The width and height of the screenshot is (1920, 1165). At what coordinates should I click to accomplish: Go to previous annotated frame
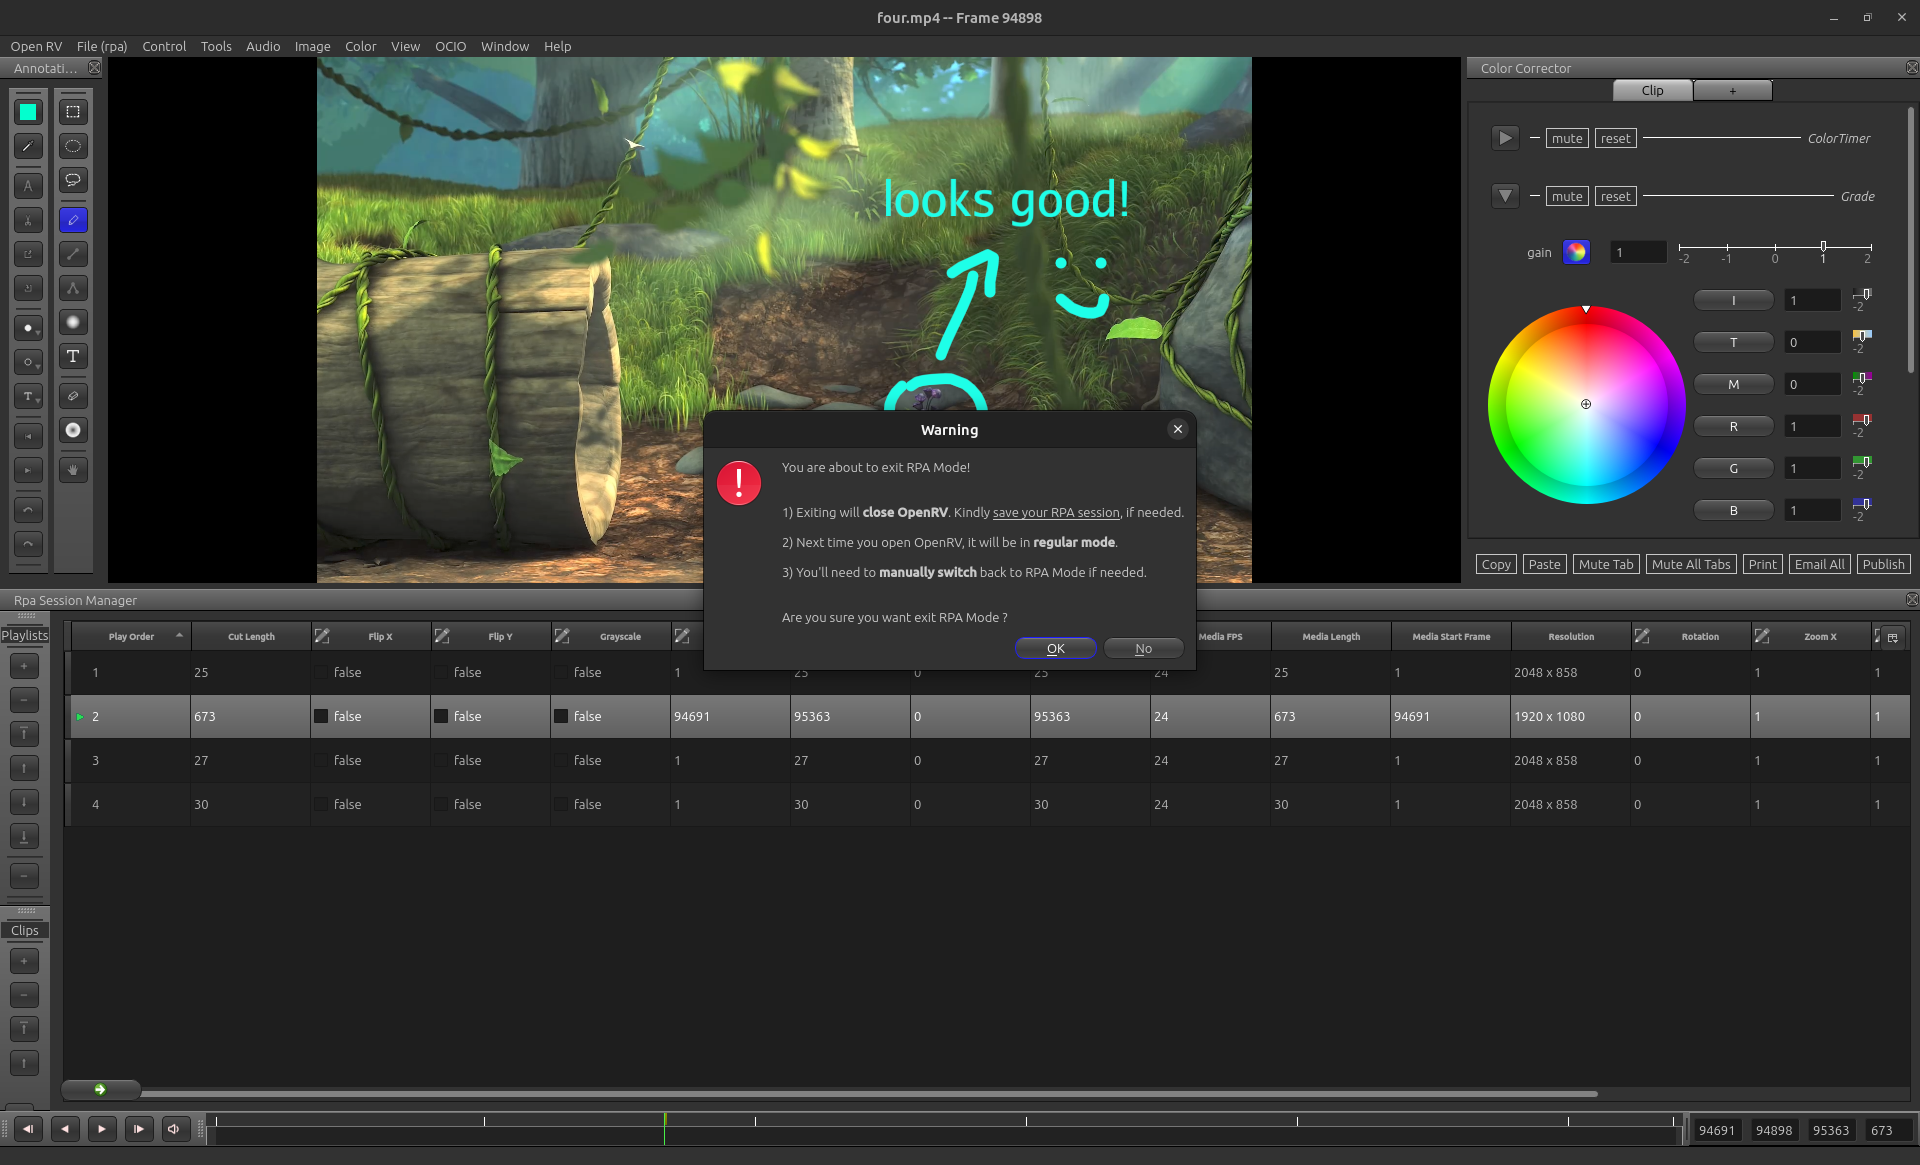28,436
